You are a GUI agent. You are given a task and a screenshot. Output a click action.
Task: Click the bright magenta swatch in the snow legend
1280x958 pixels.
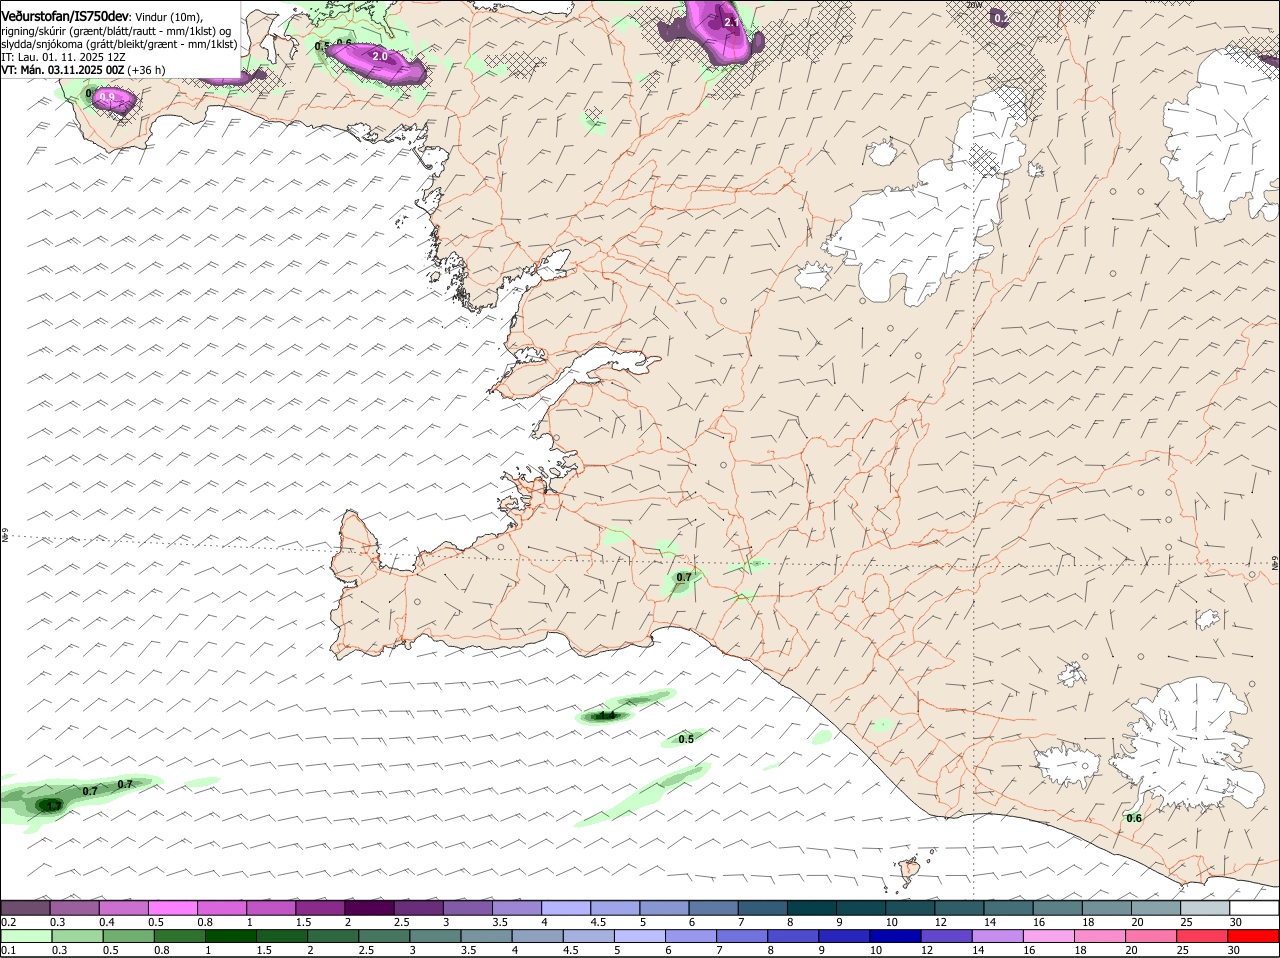(174, 908)
